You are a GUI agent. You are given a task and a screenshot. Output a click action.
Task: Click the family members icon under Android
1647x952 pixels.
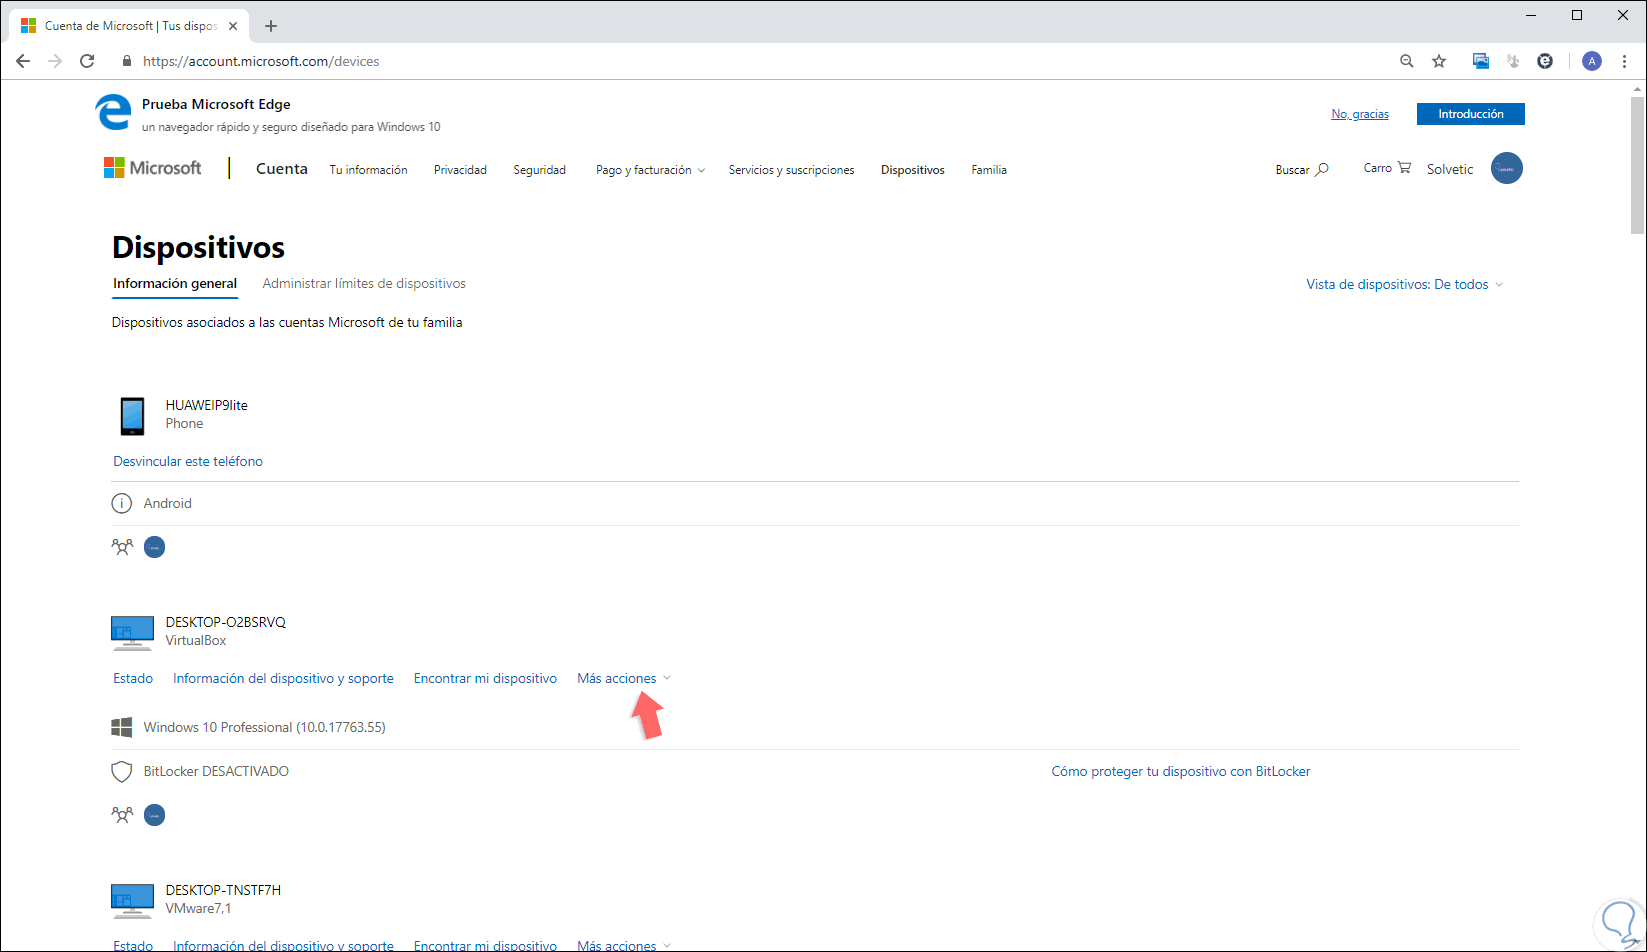point(122,547)
